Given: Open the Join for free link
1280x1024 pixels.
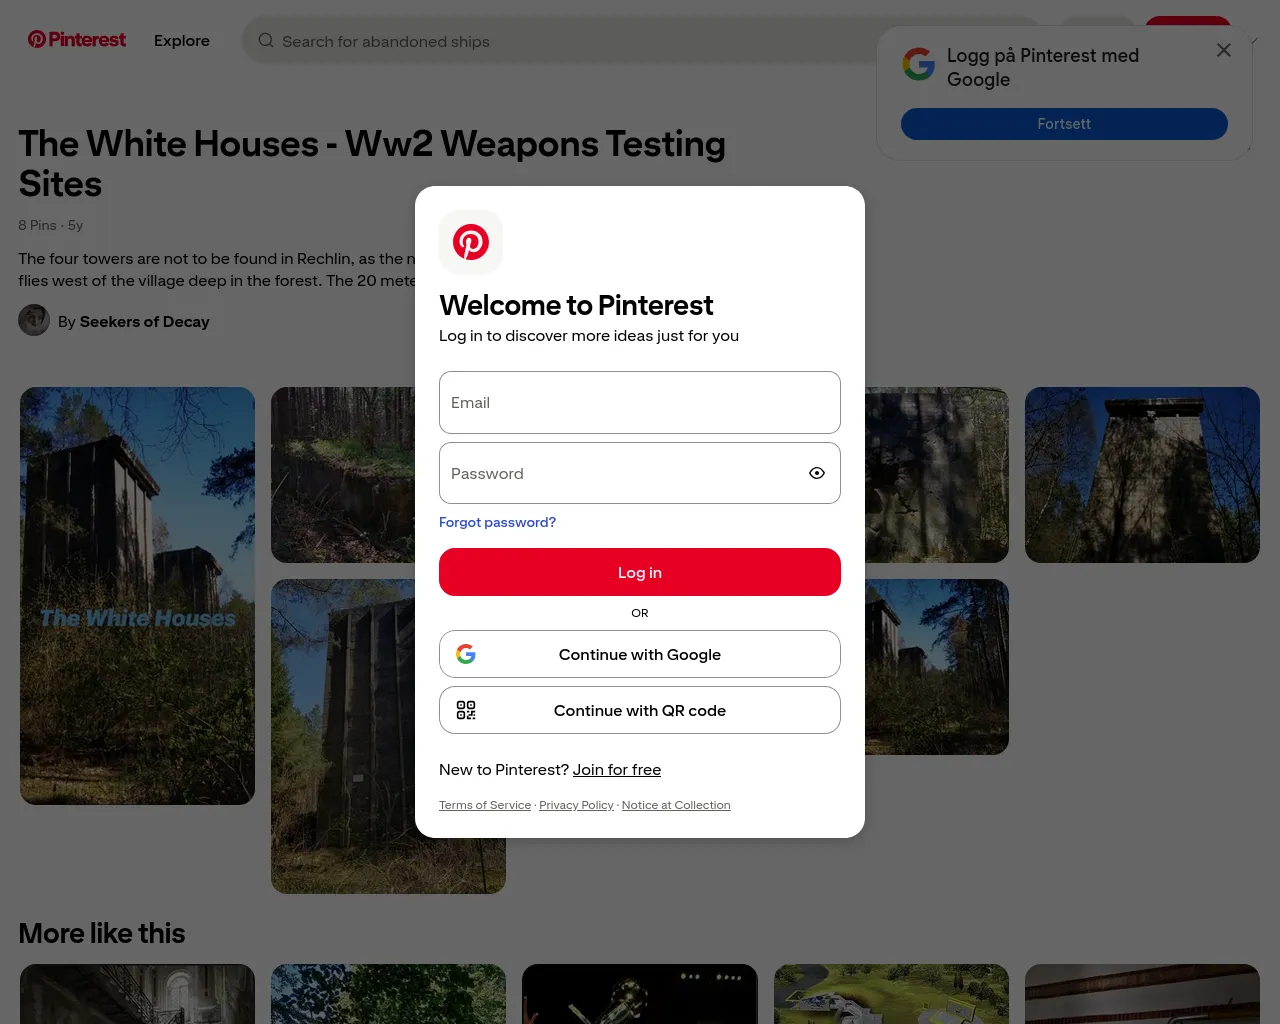Looking at the screenshot, I should [x=617, y=770].
